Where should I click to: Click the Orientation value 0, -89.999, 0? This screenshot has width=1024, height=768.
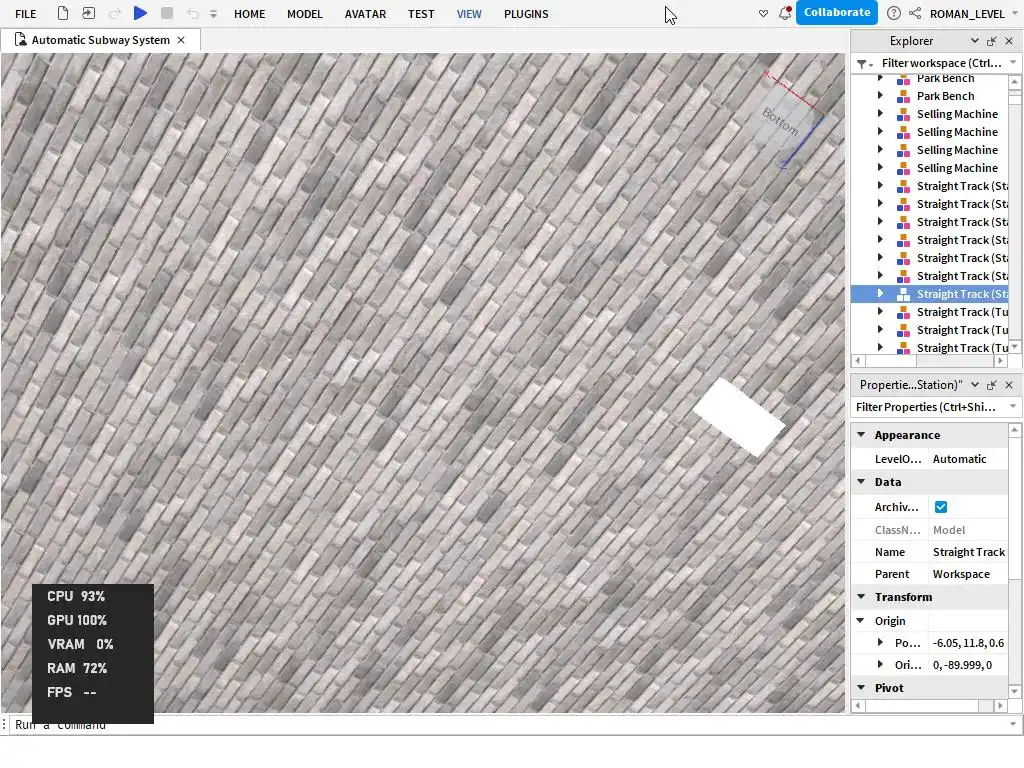[968, 665]
